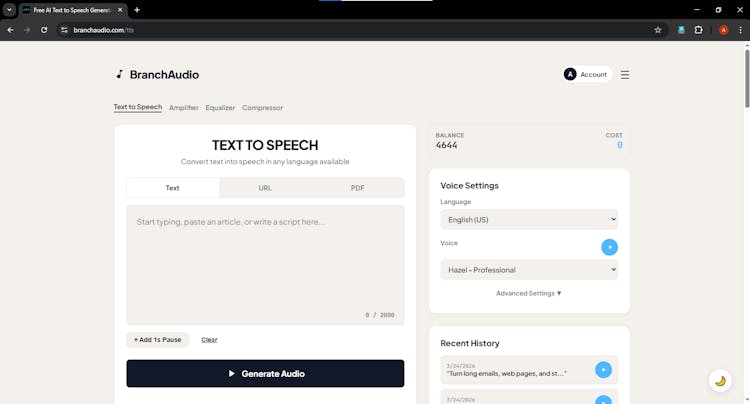Toggle dark mode moon icon

[720, 381]
